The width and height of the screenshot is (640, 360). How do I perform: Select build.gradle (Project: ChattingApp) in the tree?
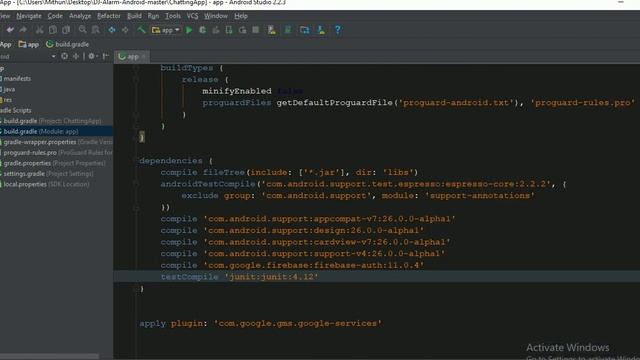coord(52,121)
